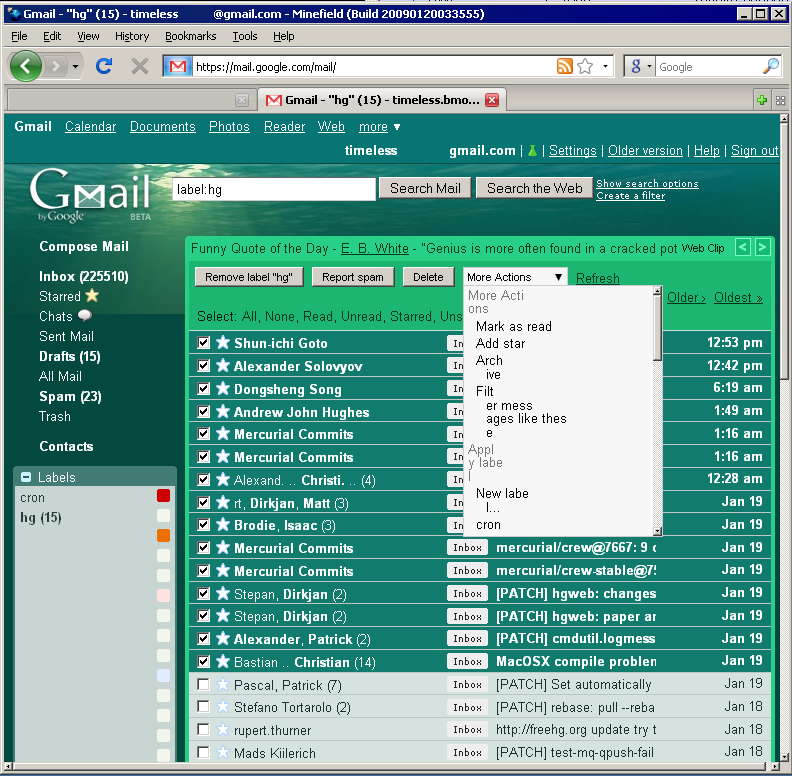
Task: Uncheck the Shun-ichi Goto message checkbox
Action: (x=204, y=343)
